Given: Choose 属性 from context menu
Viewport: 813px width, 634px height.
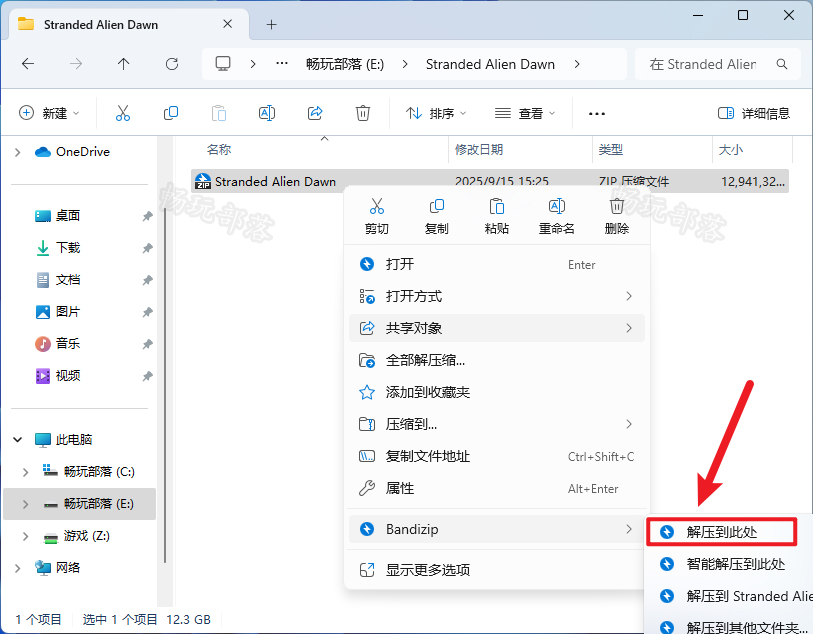Looking at the screenshot, I should coord(497,488).
